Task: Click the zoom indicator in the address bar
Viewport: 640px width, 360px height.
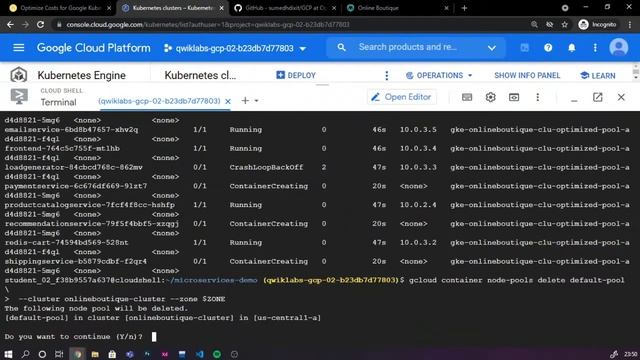Action: (x=534, y=24)
